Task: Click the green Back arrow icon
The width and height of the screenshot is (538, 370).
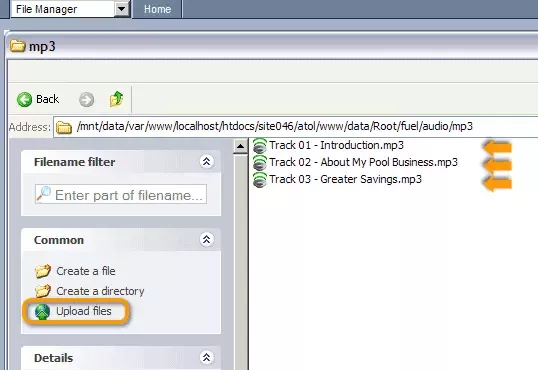Action: pos(24,100)
